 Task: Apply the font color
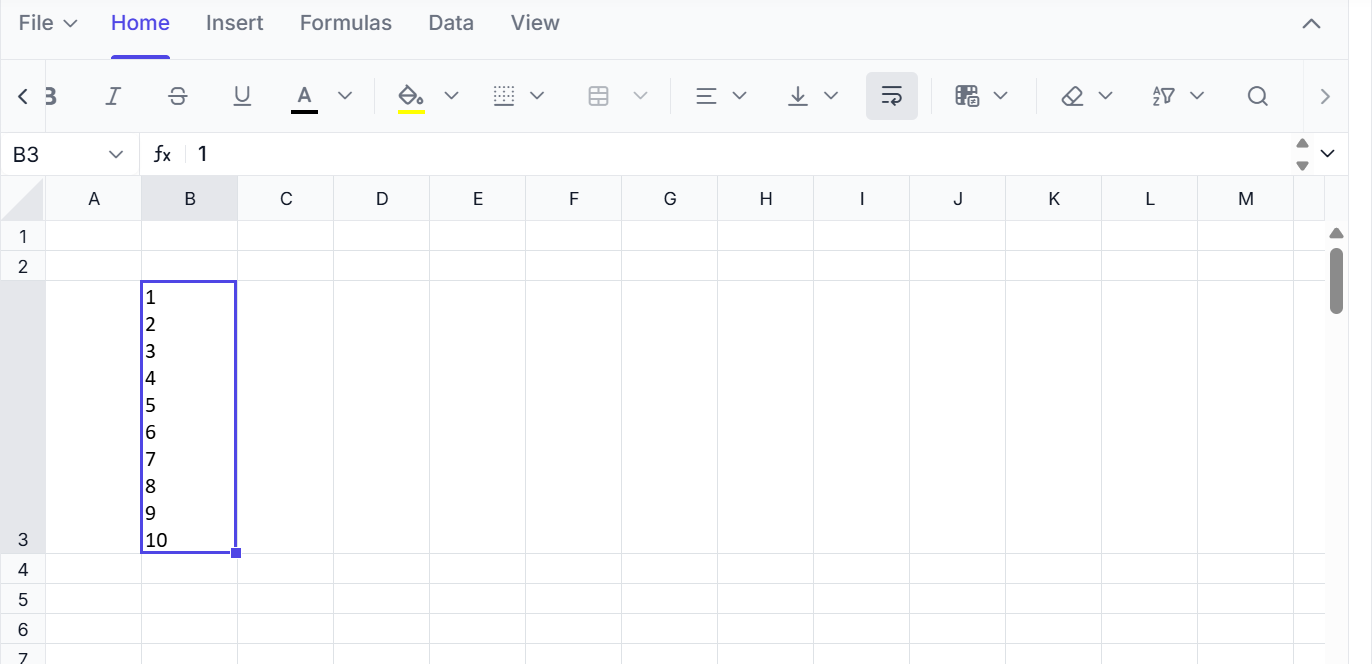click(x=304, y=96)
